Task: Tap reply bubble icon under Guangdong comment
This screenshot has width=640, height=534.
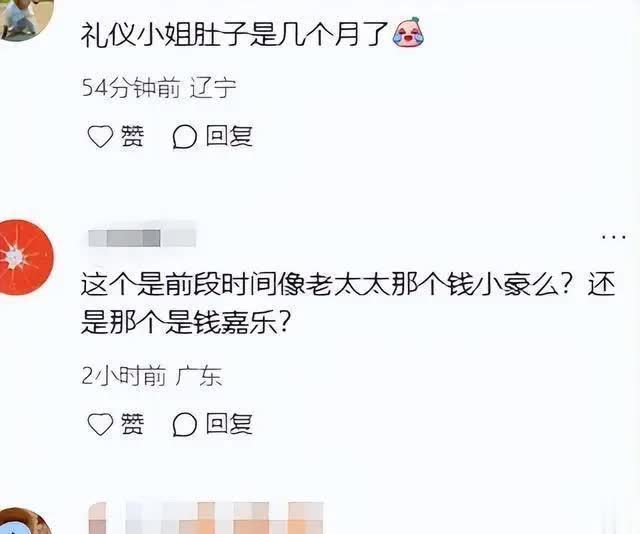Action: coord(185,424)
